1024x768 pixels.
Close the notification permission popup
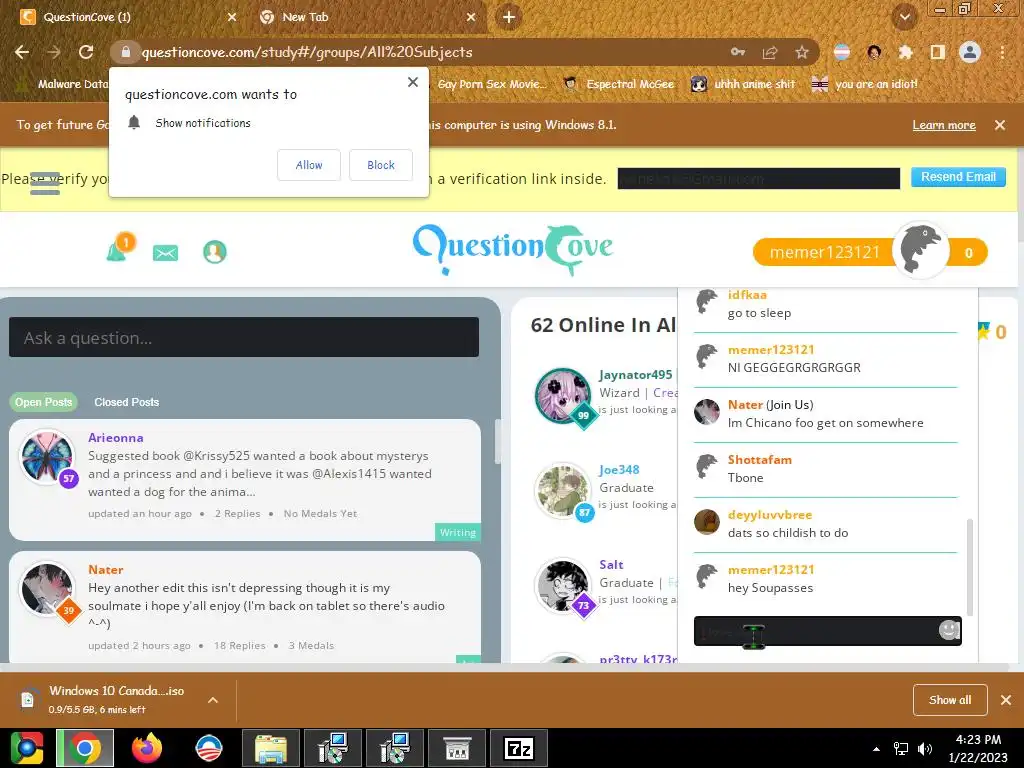pos(413,82)
